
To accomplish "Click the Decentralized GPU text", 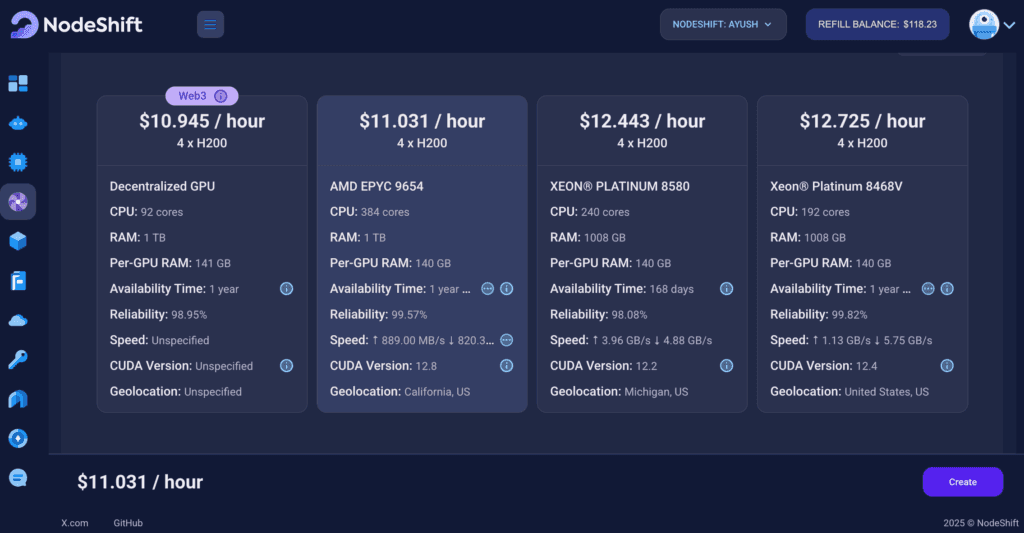I will click(162, 186).
